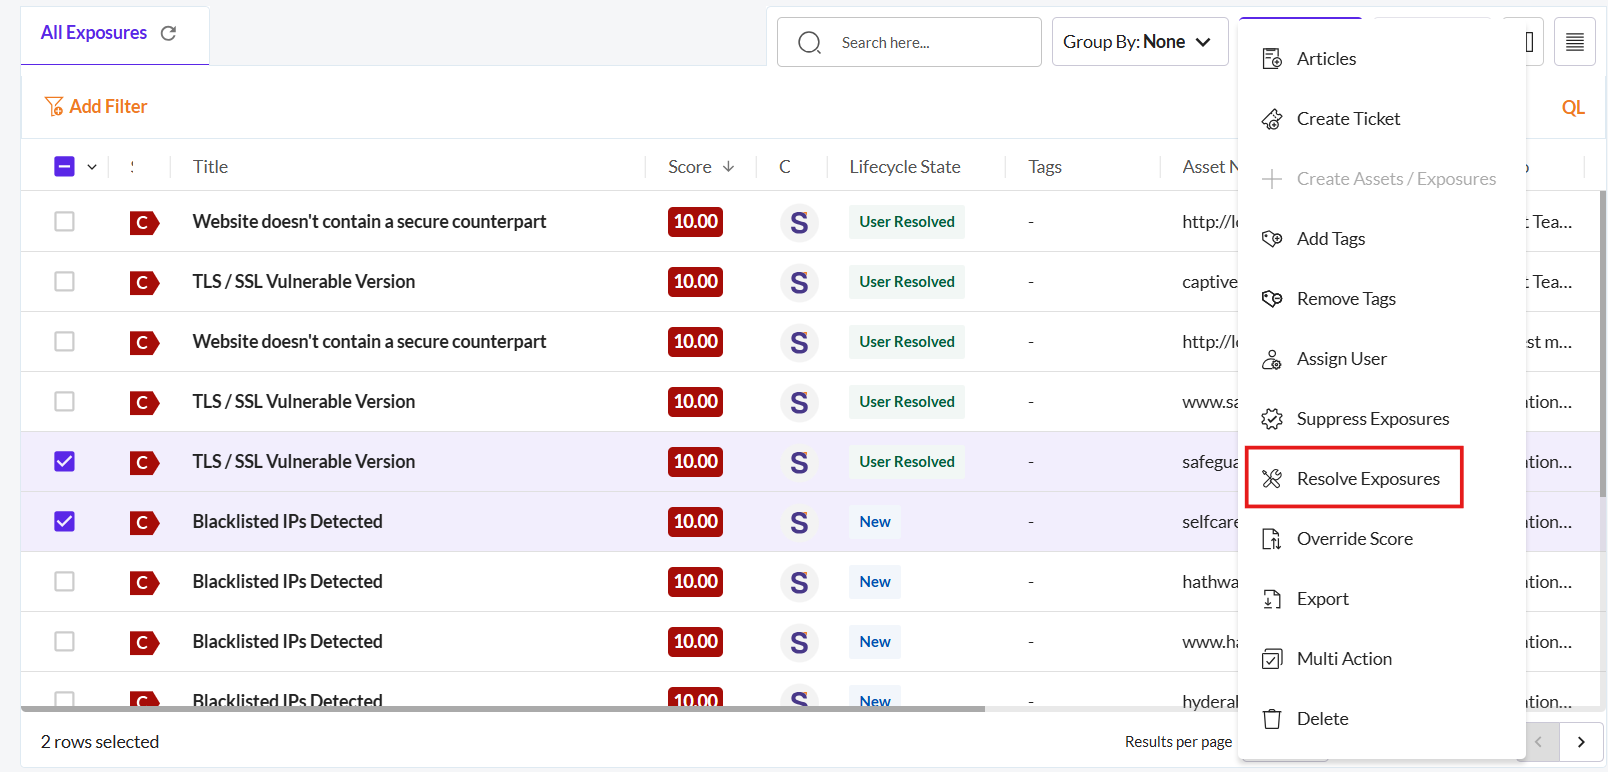Click the Create Ticket icon
The height and width of the screenshot is (772, 1608).
tap(1272, 119)
